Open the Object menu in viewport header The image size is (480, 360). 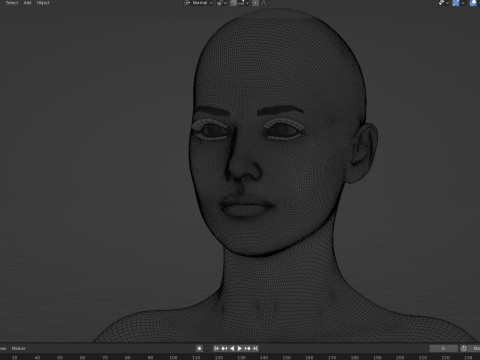pos(43,3)
